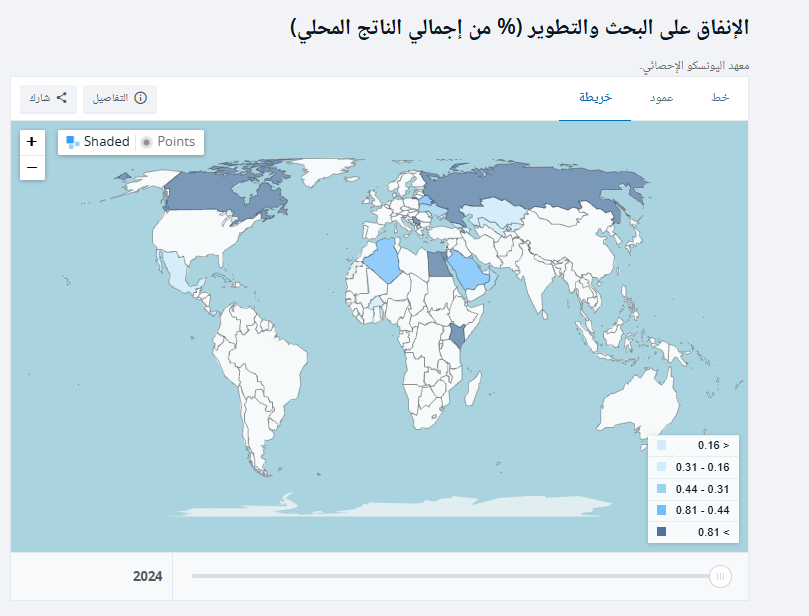The width and height of the screenshot is (809, 616).
Task: Select legend swatch for 0.16 >
Action: pos(661,445)
